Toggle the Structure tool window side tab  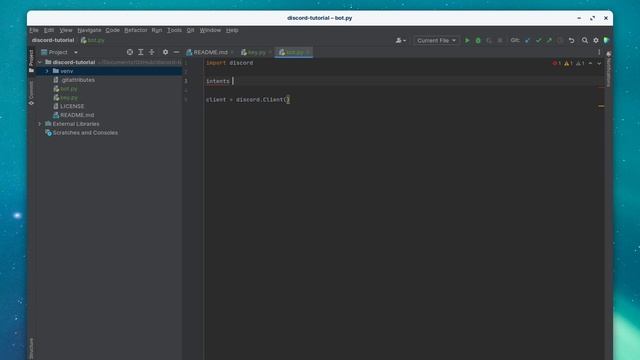coord(31,348)
